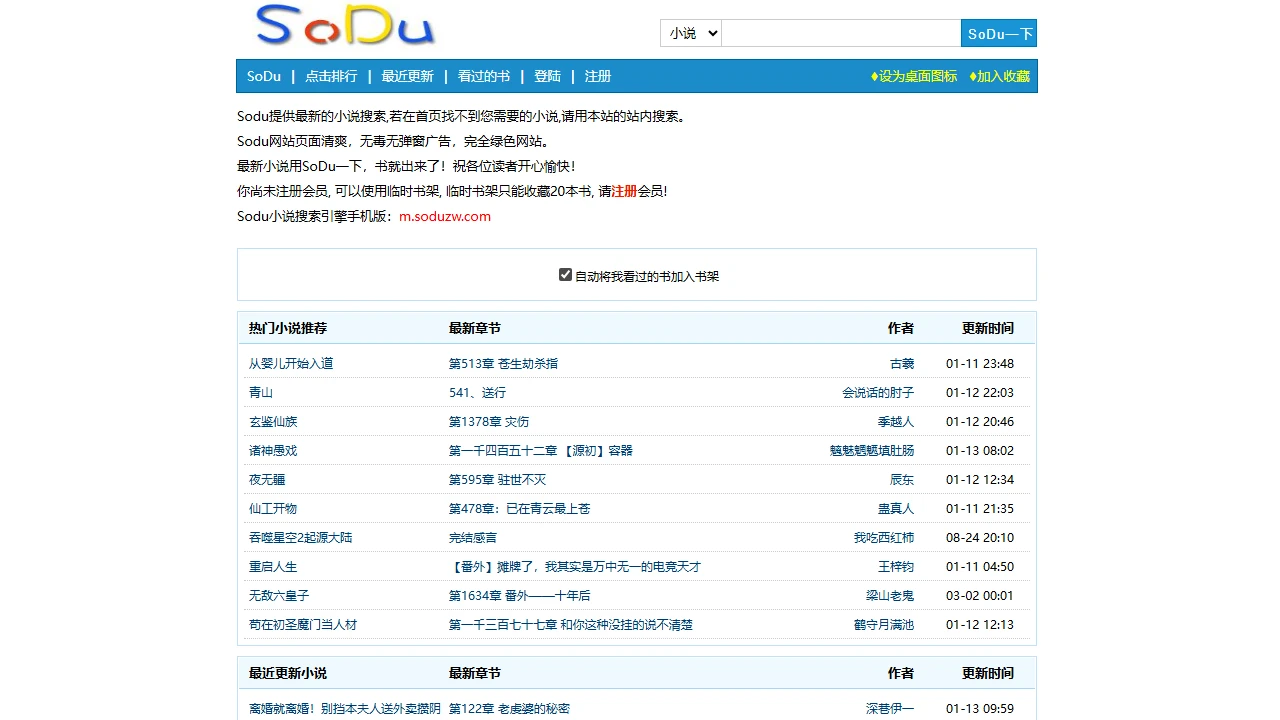The image size is (1280, 720).
Task: Open chapter 第122章 老虔婆的秘密
Action: click(x=510, y=708)
